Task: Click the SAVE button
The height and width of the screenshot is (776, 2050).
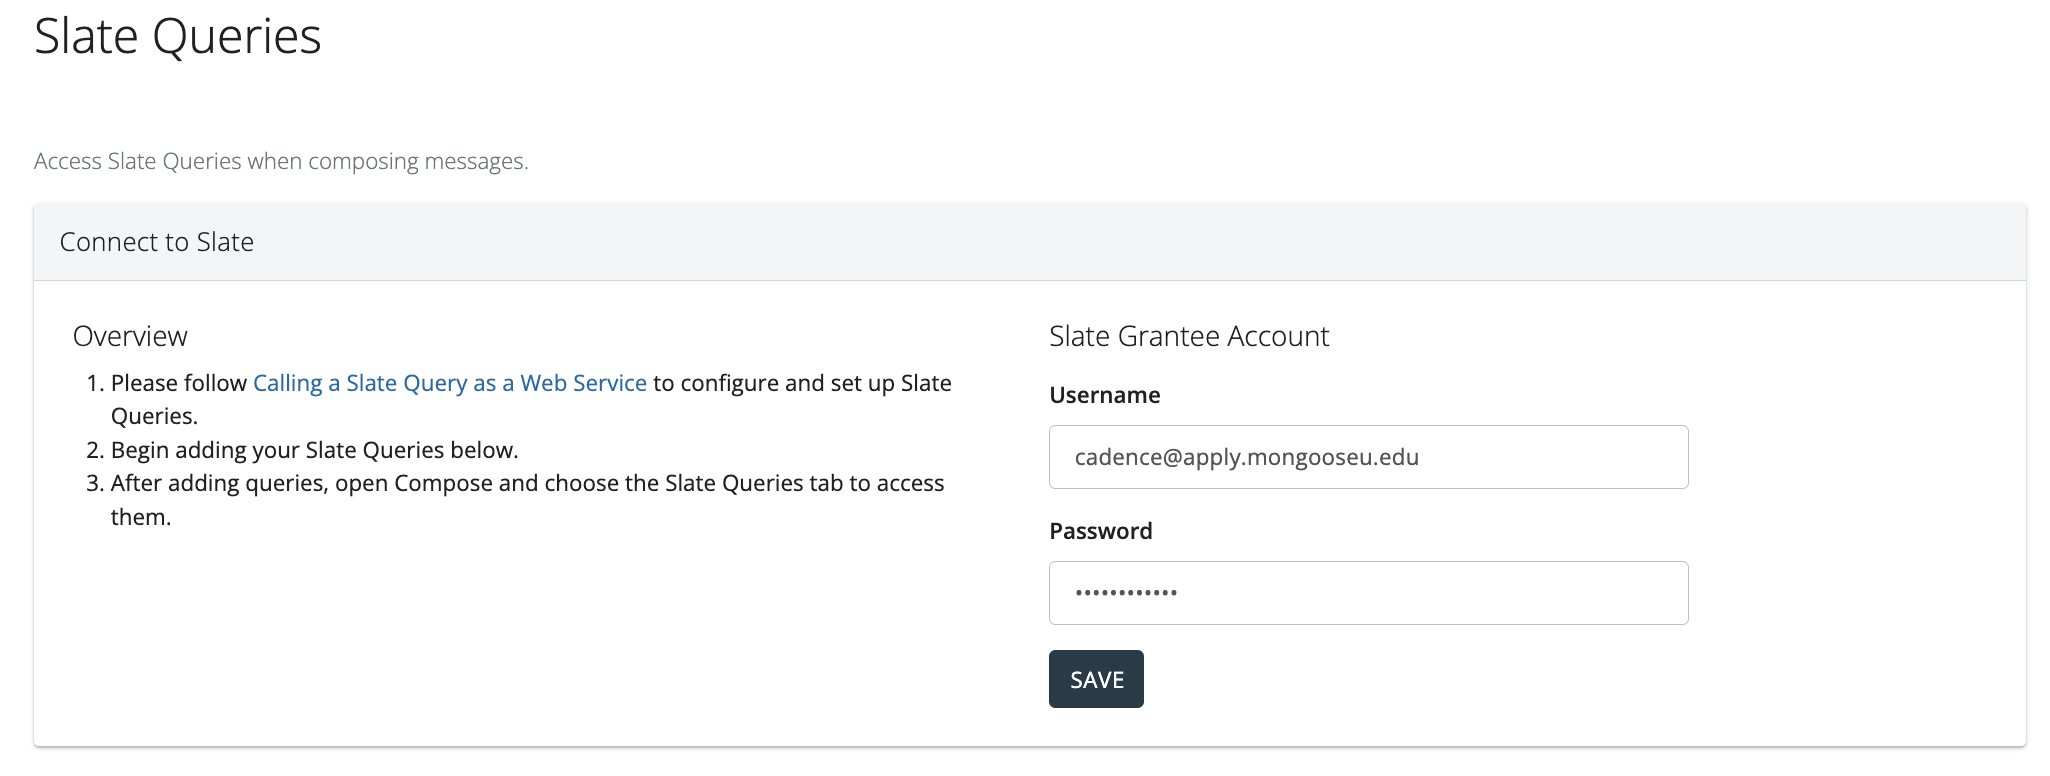Action: (1096, 680)
